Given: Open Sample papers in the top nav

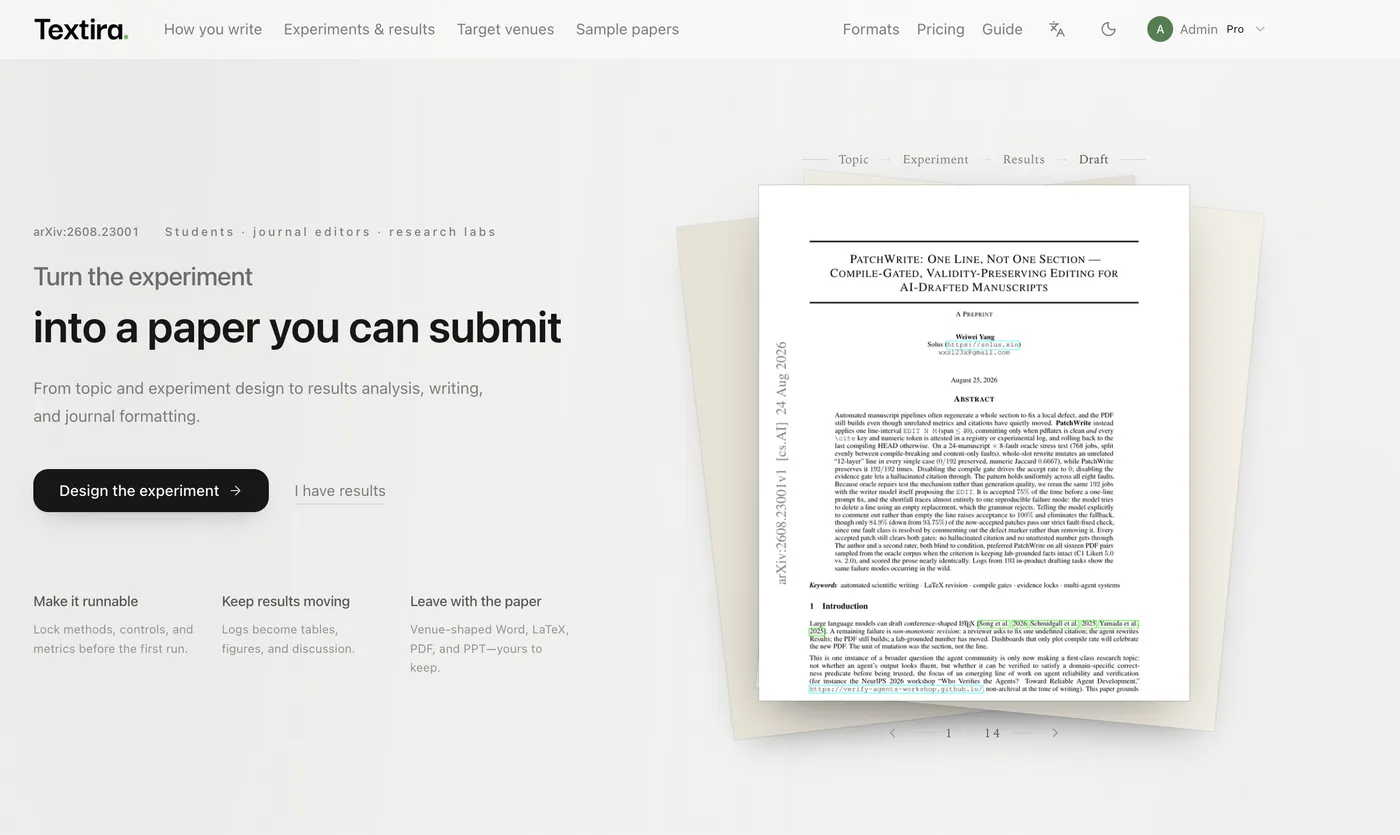Looking at the screenshot, I should pos(627,29).
